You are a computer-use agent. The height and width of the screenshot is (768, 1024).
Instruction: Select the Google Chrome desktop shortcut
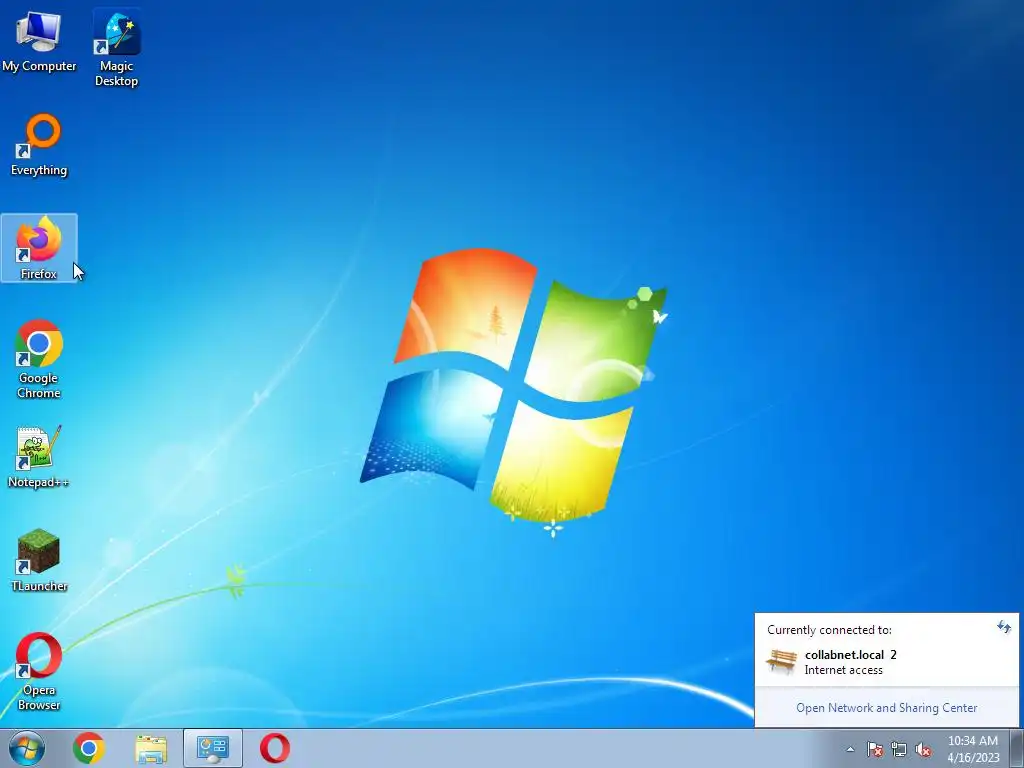point(39,359)
